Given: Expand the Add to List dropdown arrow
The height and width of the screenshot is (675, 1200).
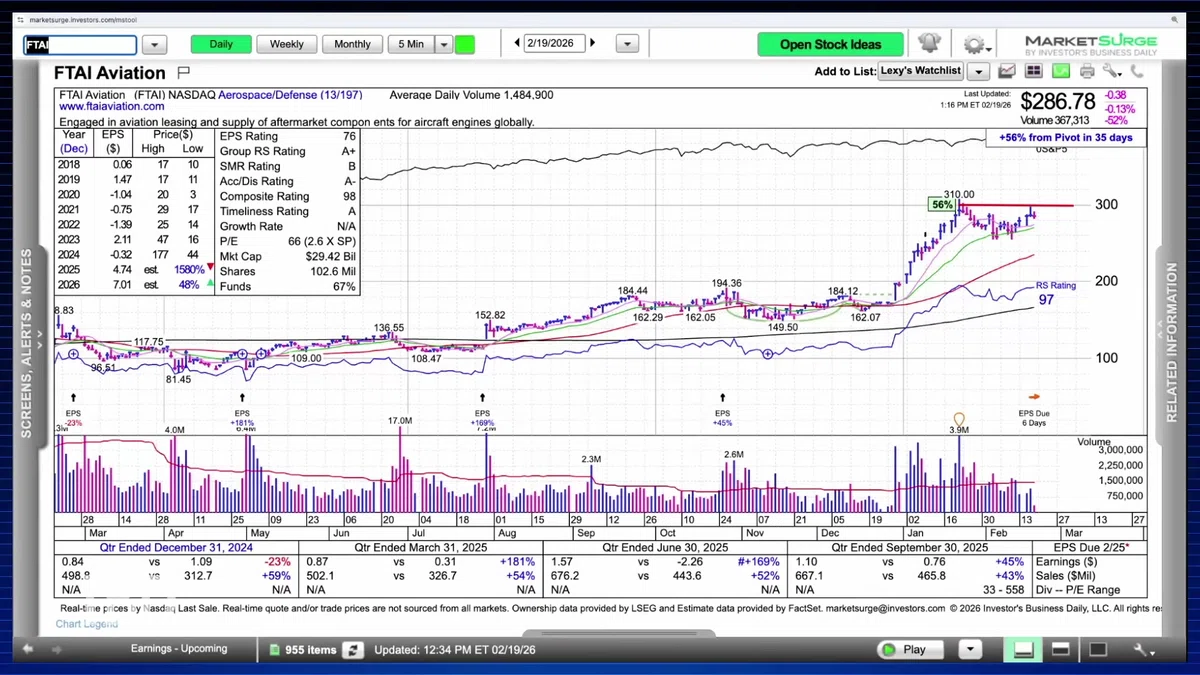Looking at the screenshot, I should (978, 72).
